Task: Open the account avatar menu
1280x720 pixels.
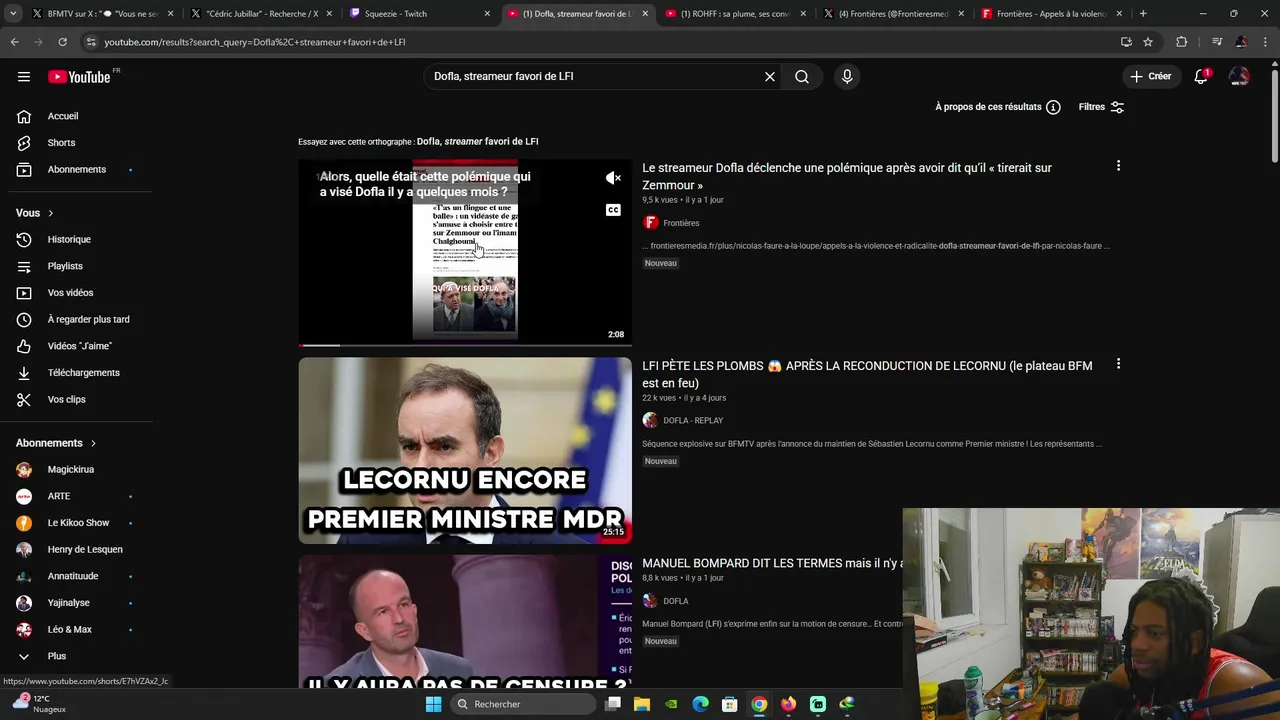Action: (x=1239, y=77)
